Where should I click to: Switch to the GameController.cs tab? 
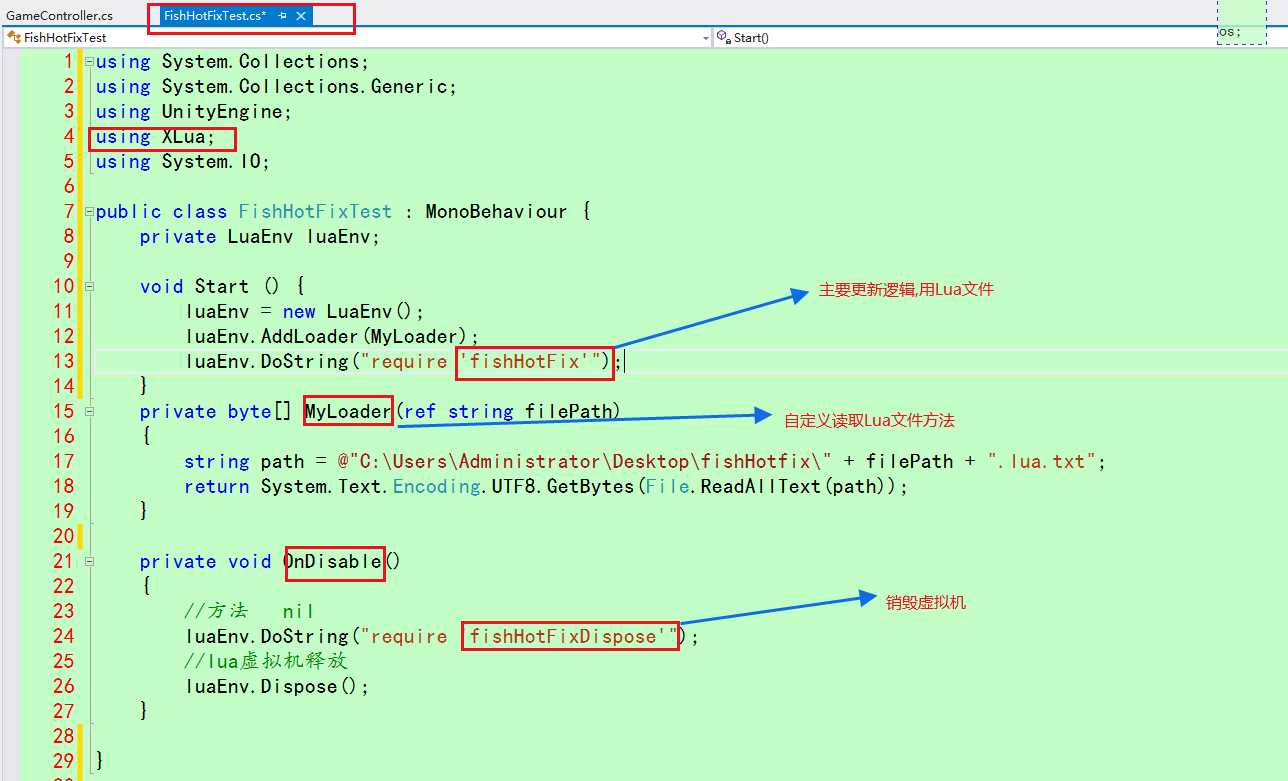[x=60, y=15]
